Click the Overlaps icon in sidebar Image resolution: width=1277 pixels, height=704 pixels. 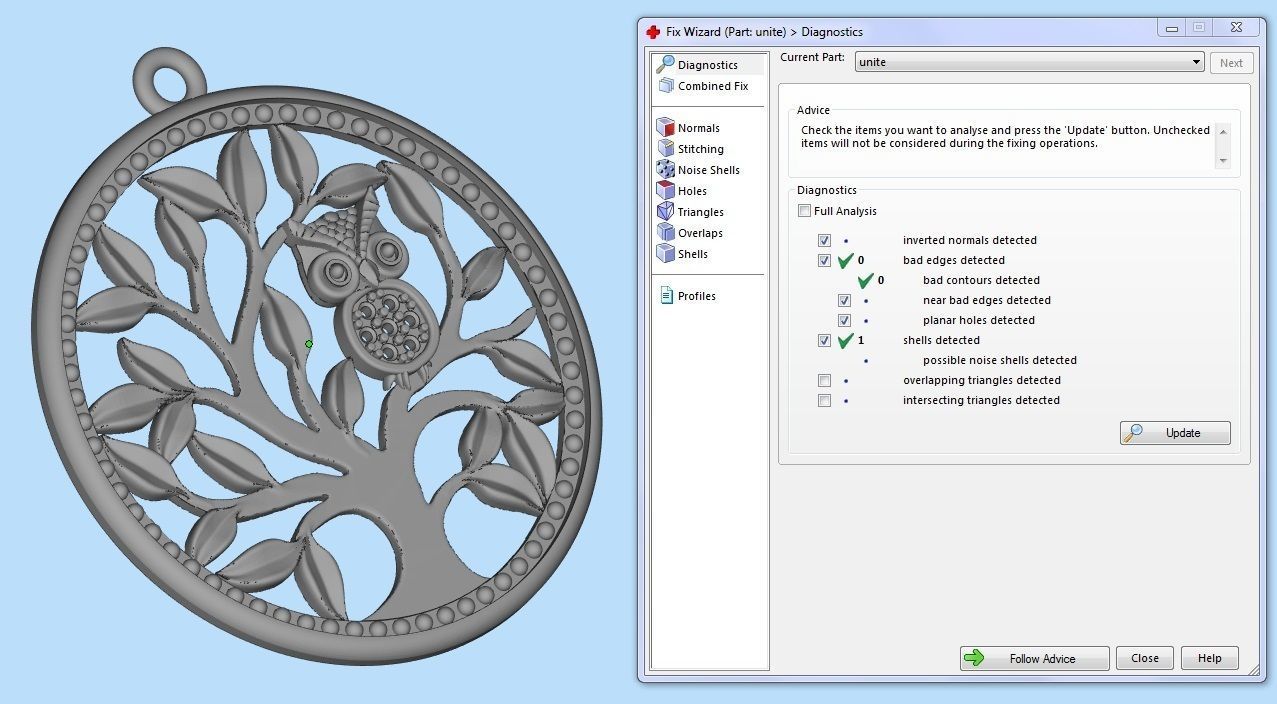click(x=665, y=233)
